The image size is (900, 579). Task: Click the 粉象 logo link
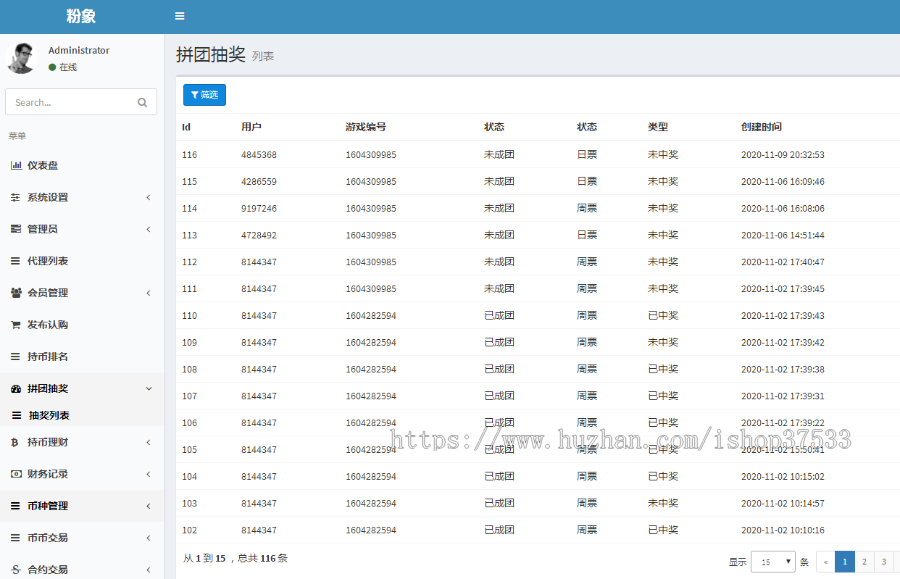(81, 16)
